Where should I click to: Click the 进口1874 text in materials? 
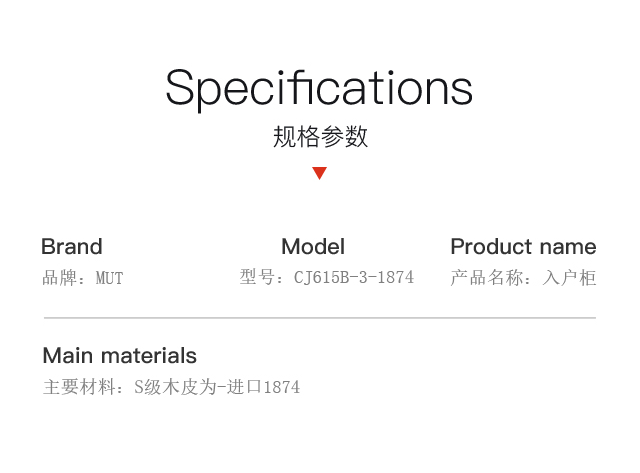coord(264,387)
